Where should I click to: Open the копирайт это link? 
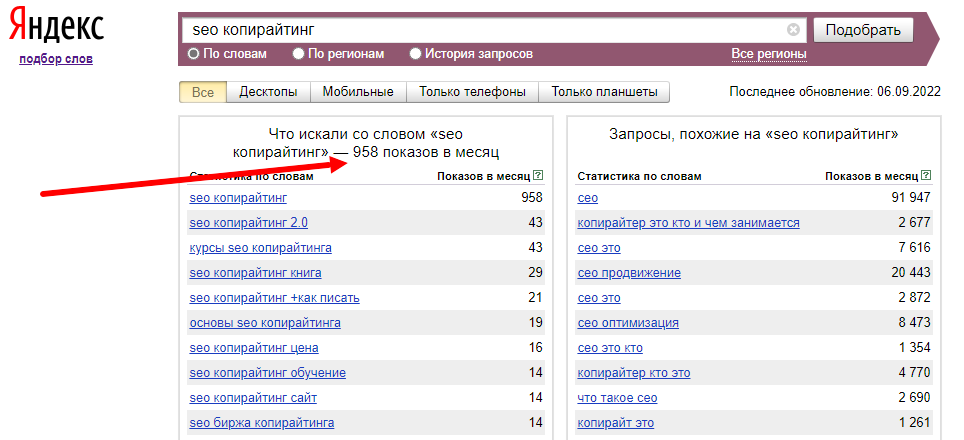(615, 423)
